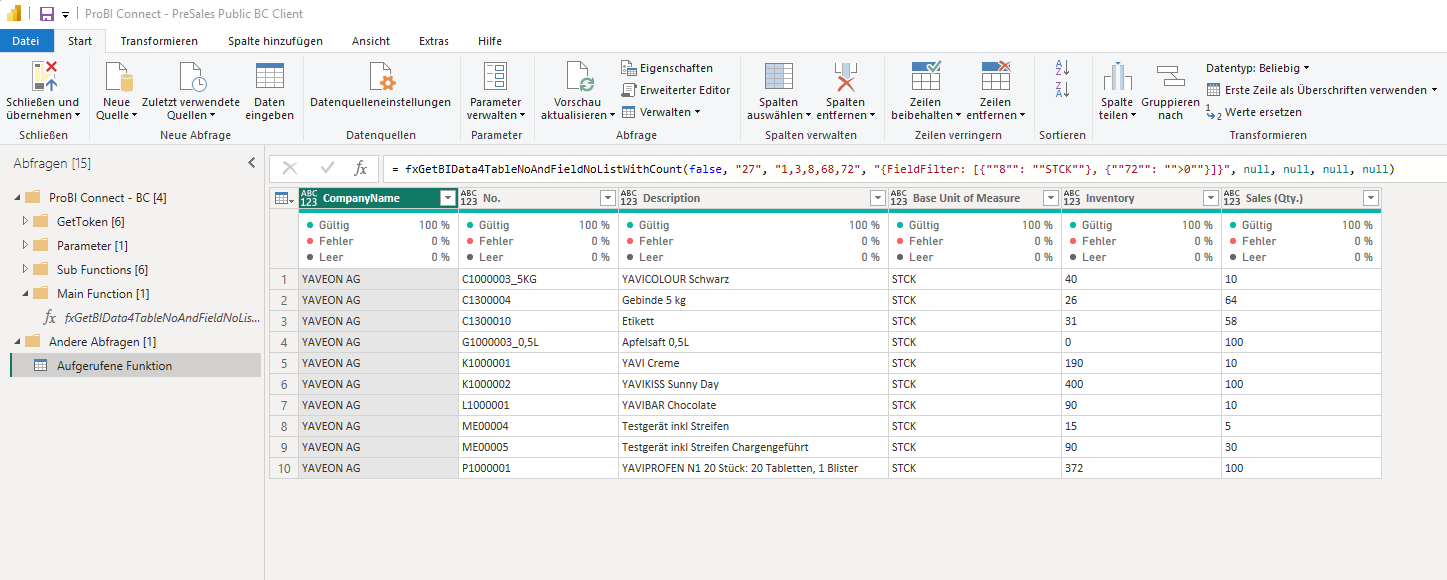Open Eigenschaften in the Abfrage group
This screenshot has width=1447, height=580.
pos(667,68)
